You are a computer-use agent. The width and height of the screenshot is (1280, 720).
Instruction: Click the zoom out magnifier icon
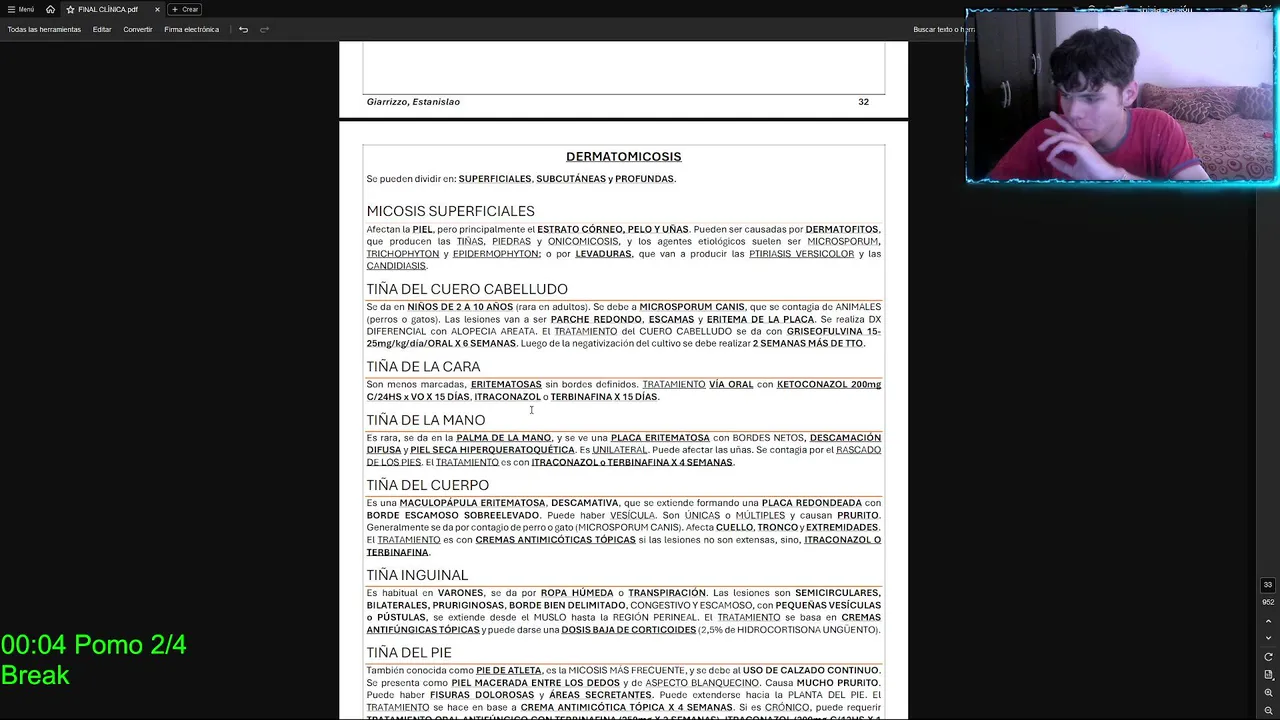click(x=1268, y=711)
